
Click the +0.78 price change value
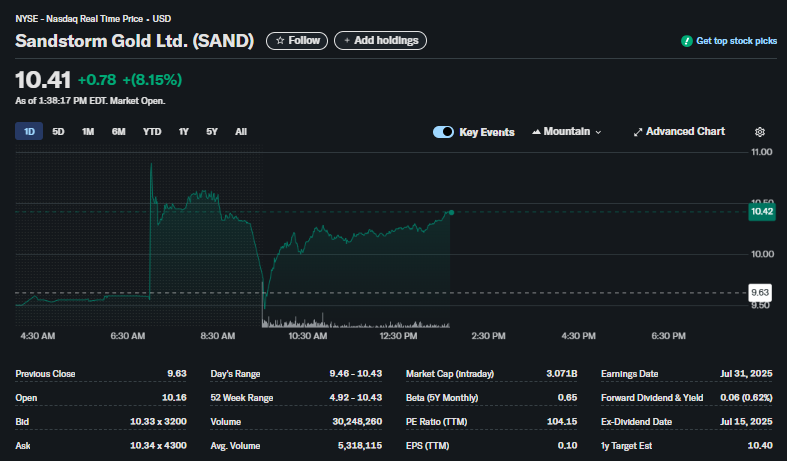97,80
